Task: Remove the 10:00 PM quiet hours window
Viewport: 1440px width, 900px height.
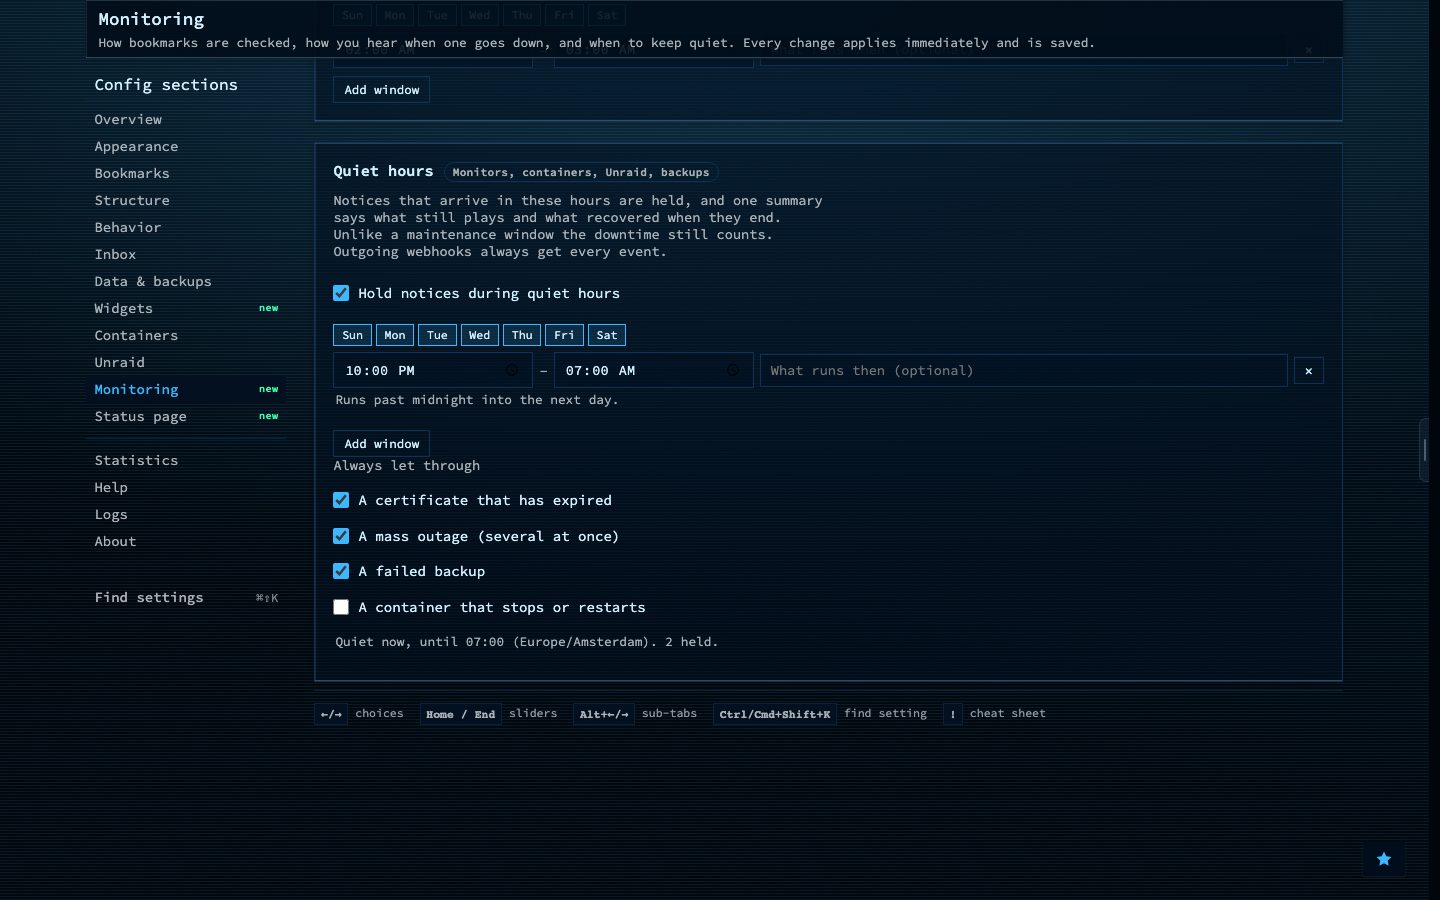Action: click(1308, 371)
